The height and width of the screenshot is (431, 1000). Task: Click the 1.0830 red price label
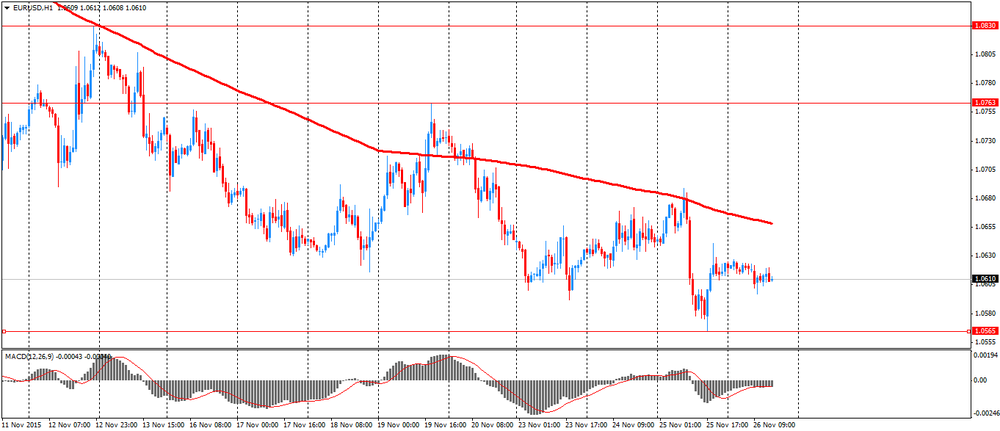click(x=983, y=26)
